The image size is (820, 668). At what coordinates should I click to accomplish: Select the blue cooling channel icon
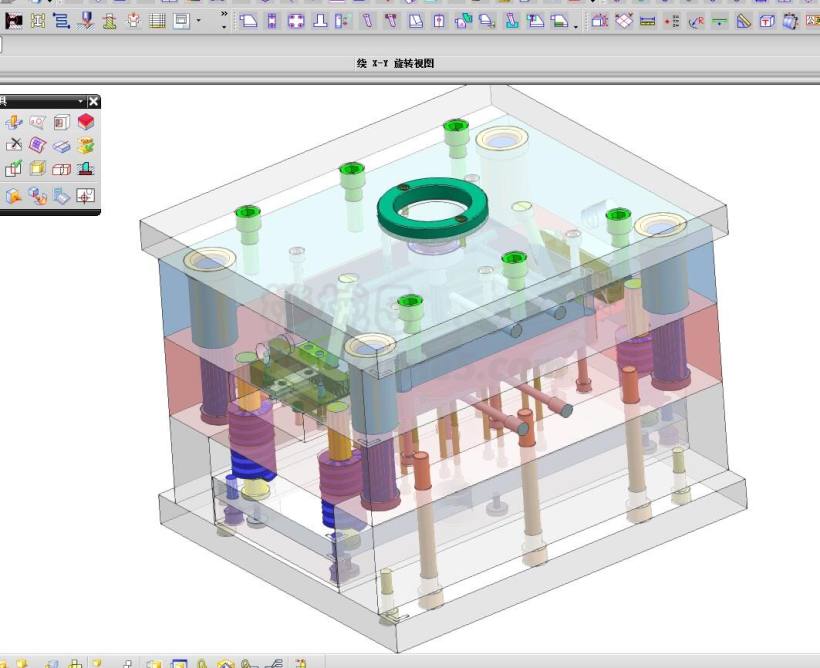coord(61,21)
